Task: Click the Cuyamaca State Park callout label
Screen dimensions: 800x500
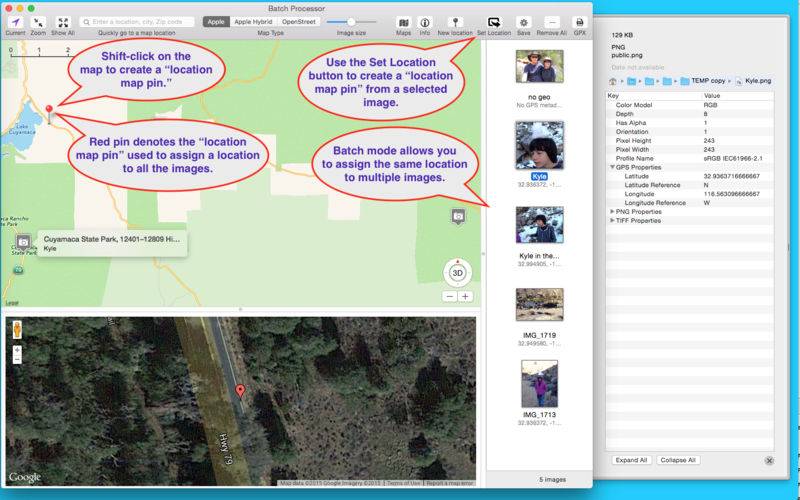Action: pyautogui.click(x=112, y=243)
